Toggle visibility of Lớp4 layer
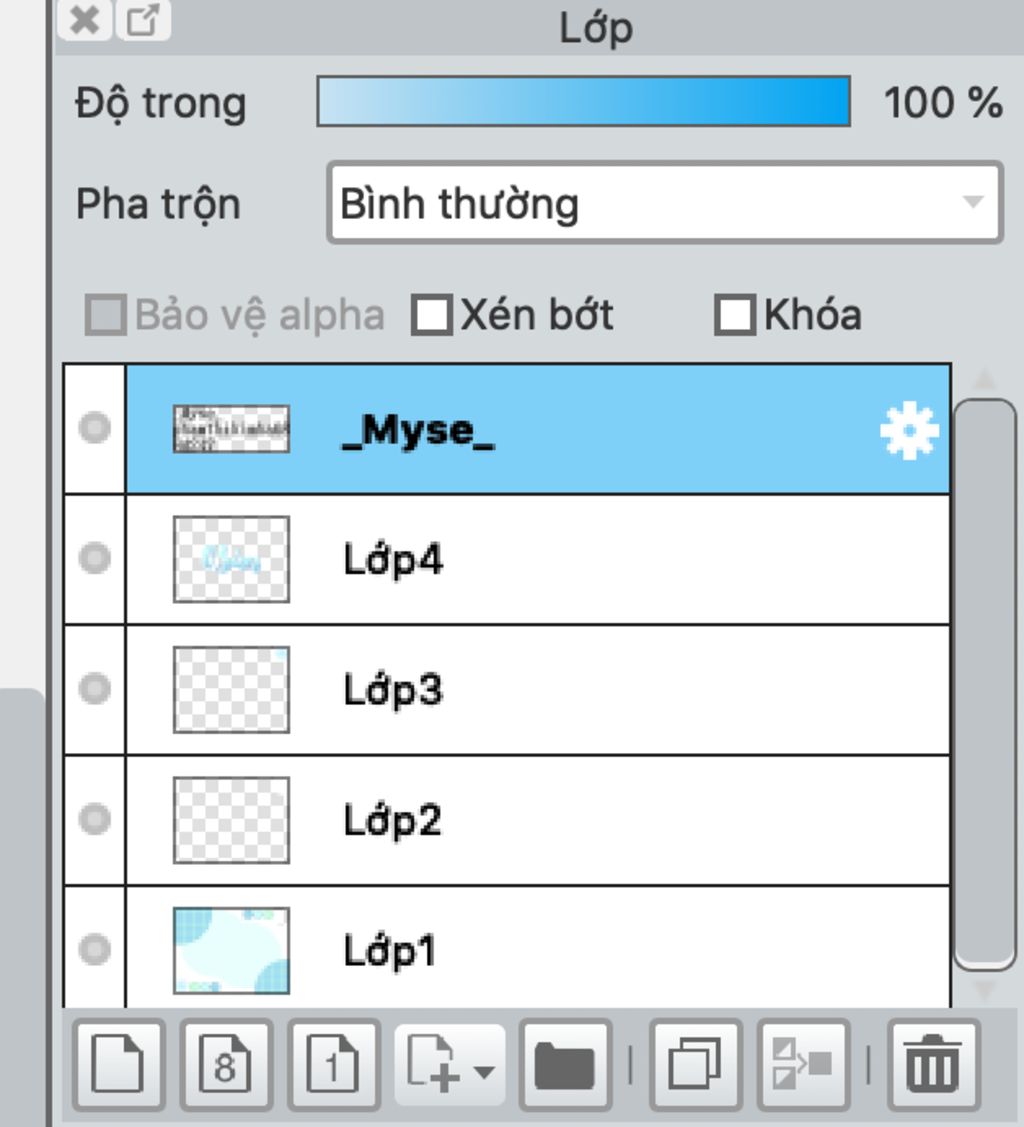 (95, 558)
